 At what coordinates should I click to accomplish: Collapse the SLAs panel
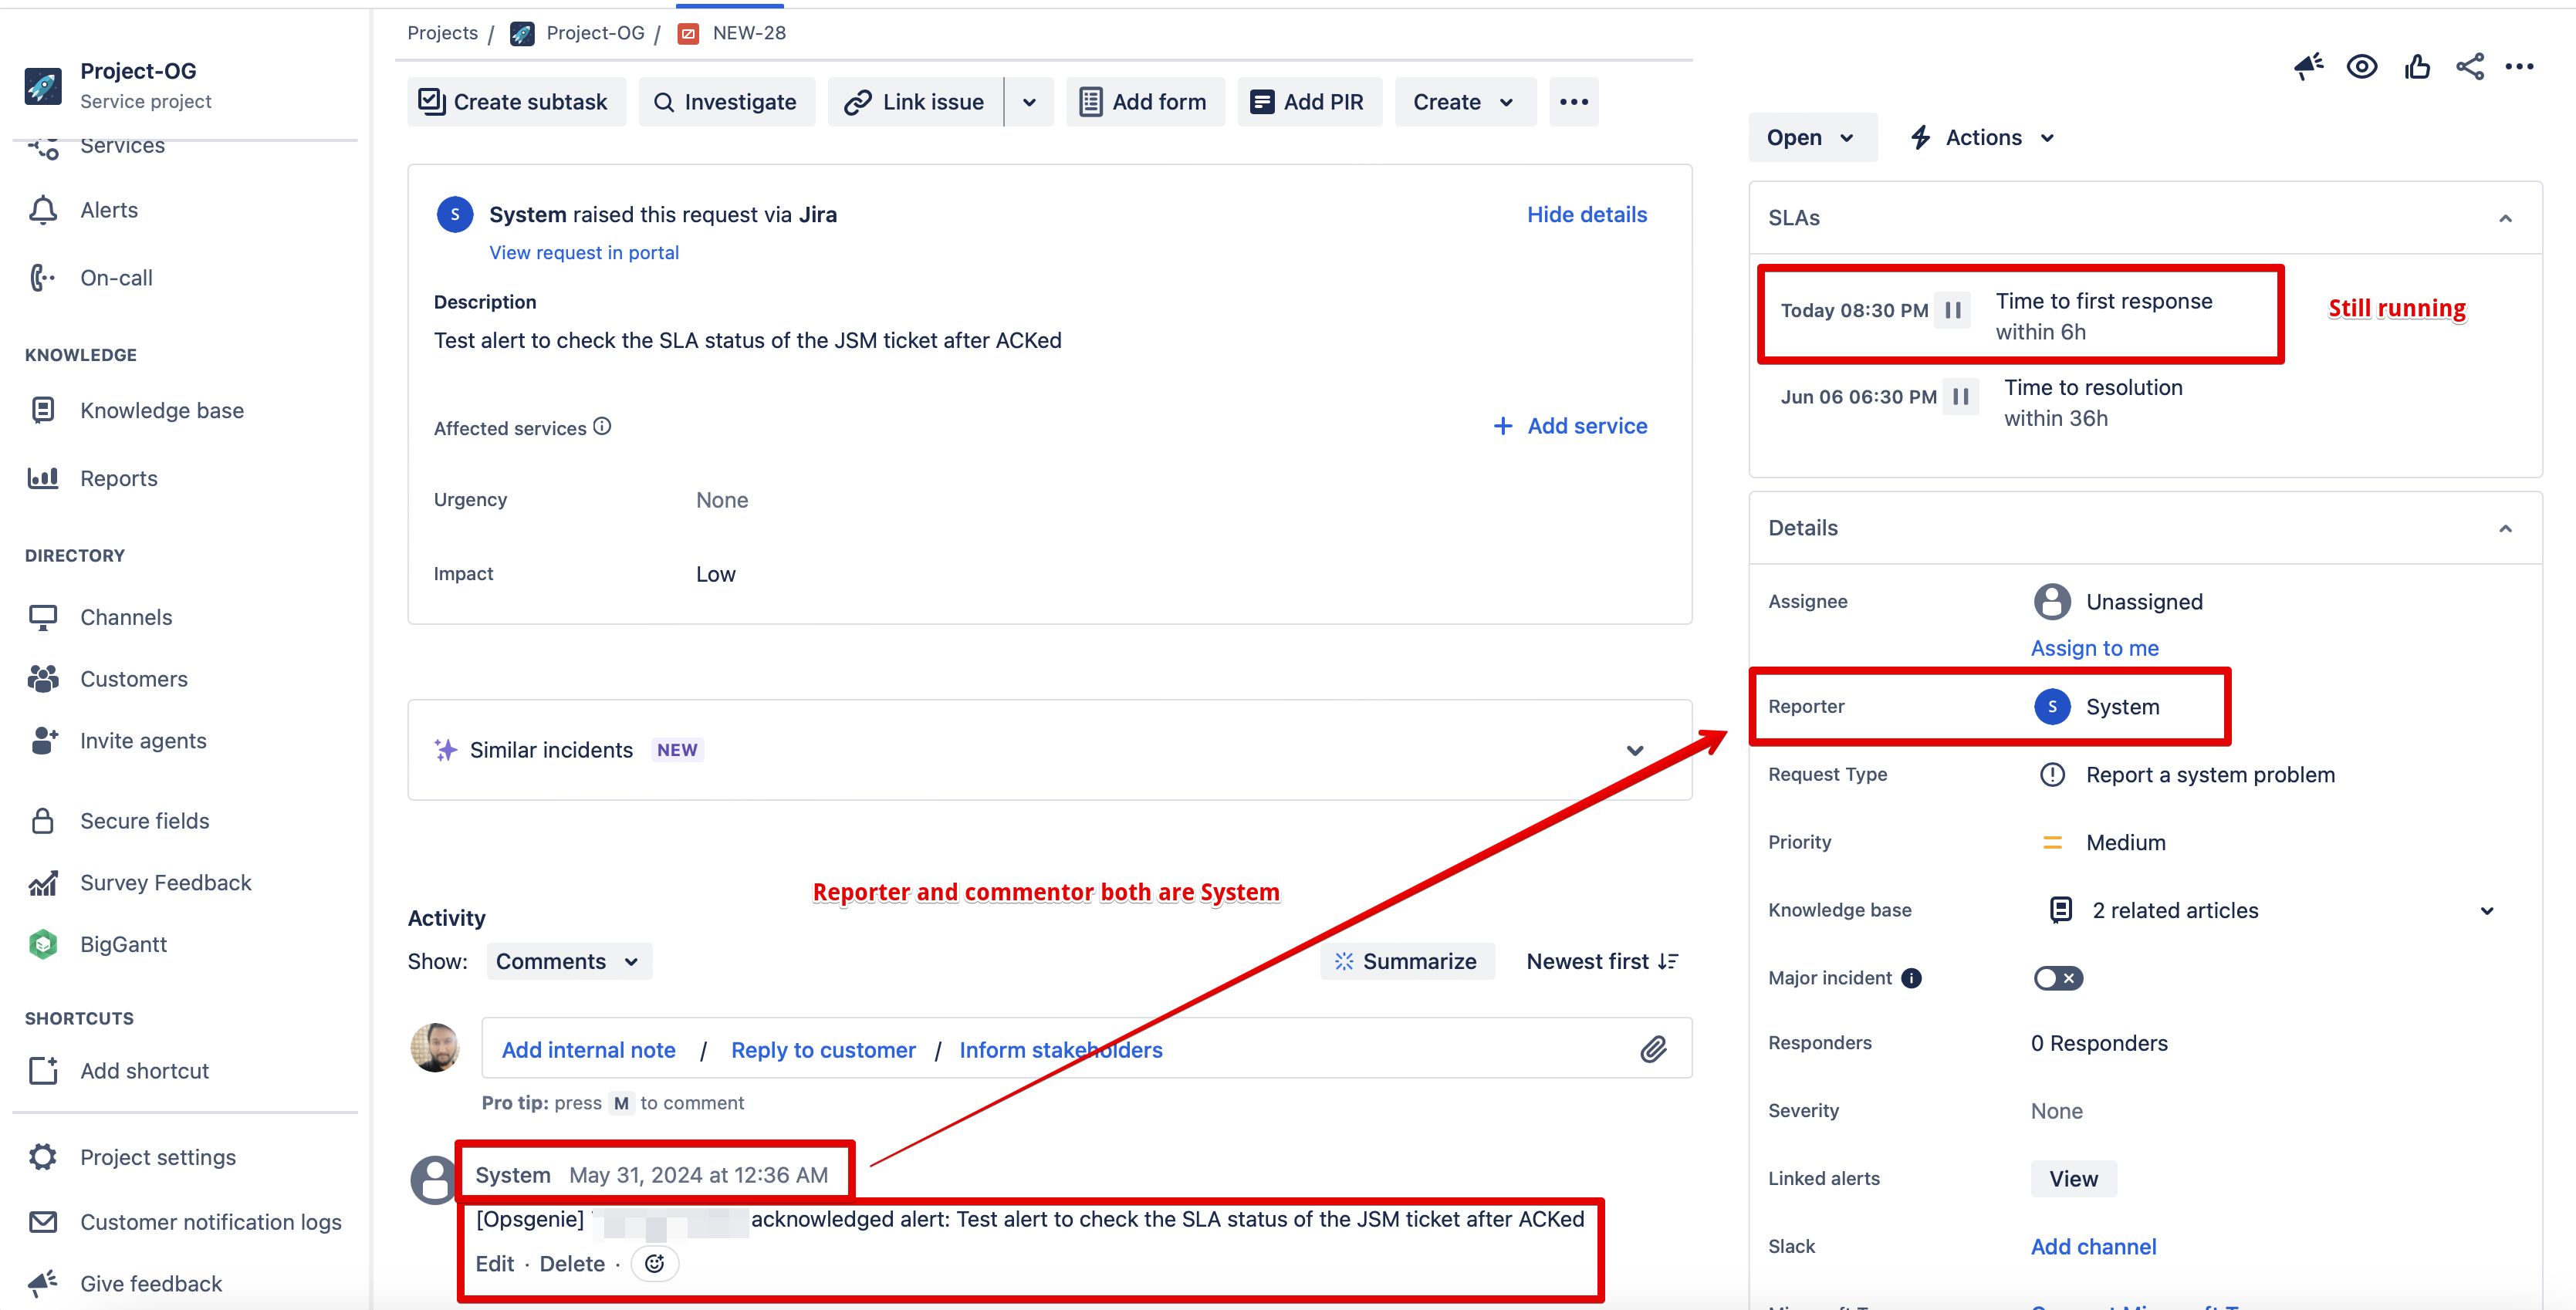pos(2504,218)
